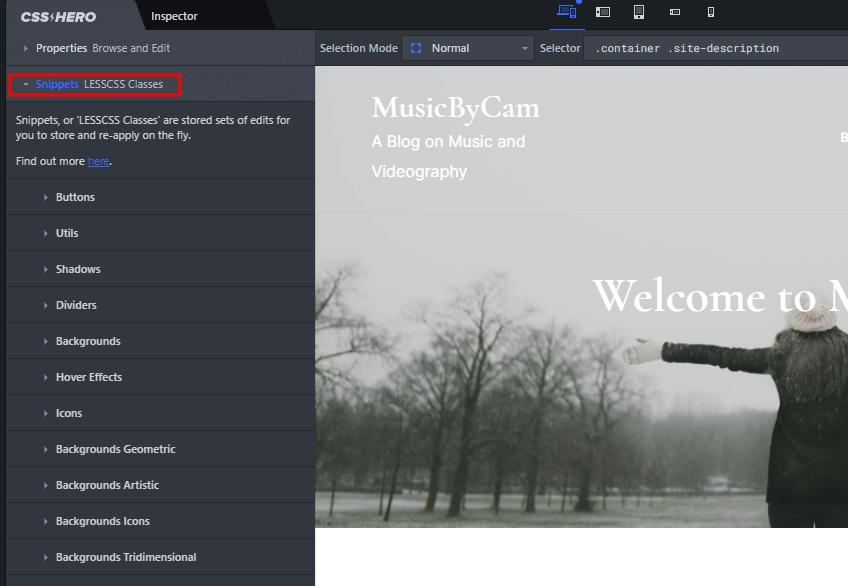Screen dimensions: 848x586
Task: Collapse the Snippets LESSCSS Classes section
Action: [x=98, y=84]
